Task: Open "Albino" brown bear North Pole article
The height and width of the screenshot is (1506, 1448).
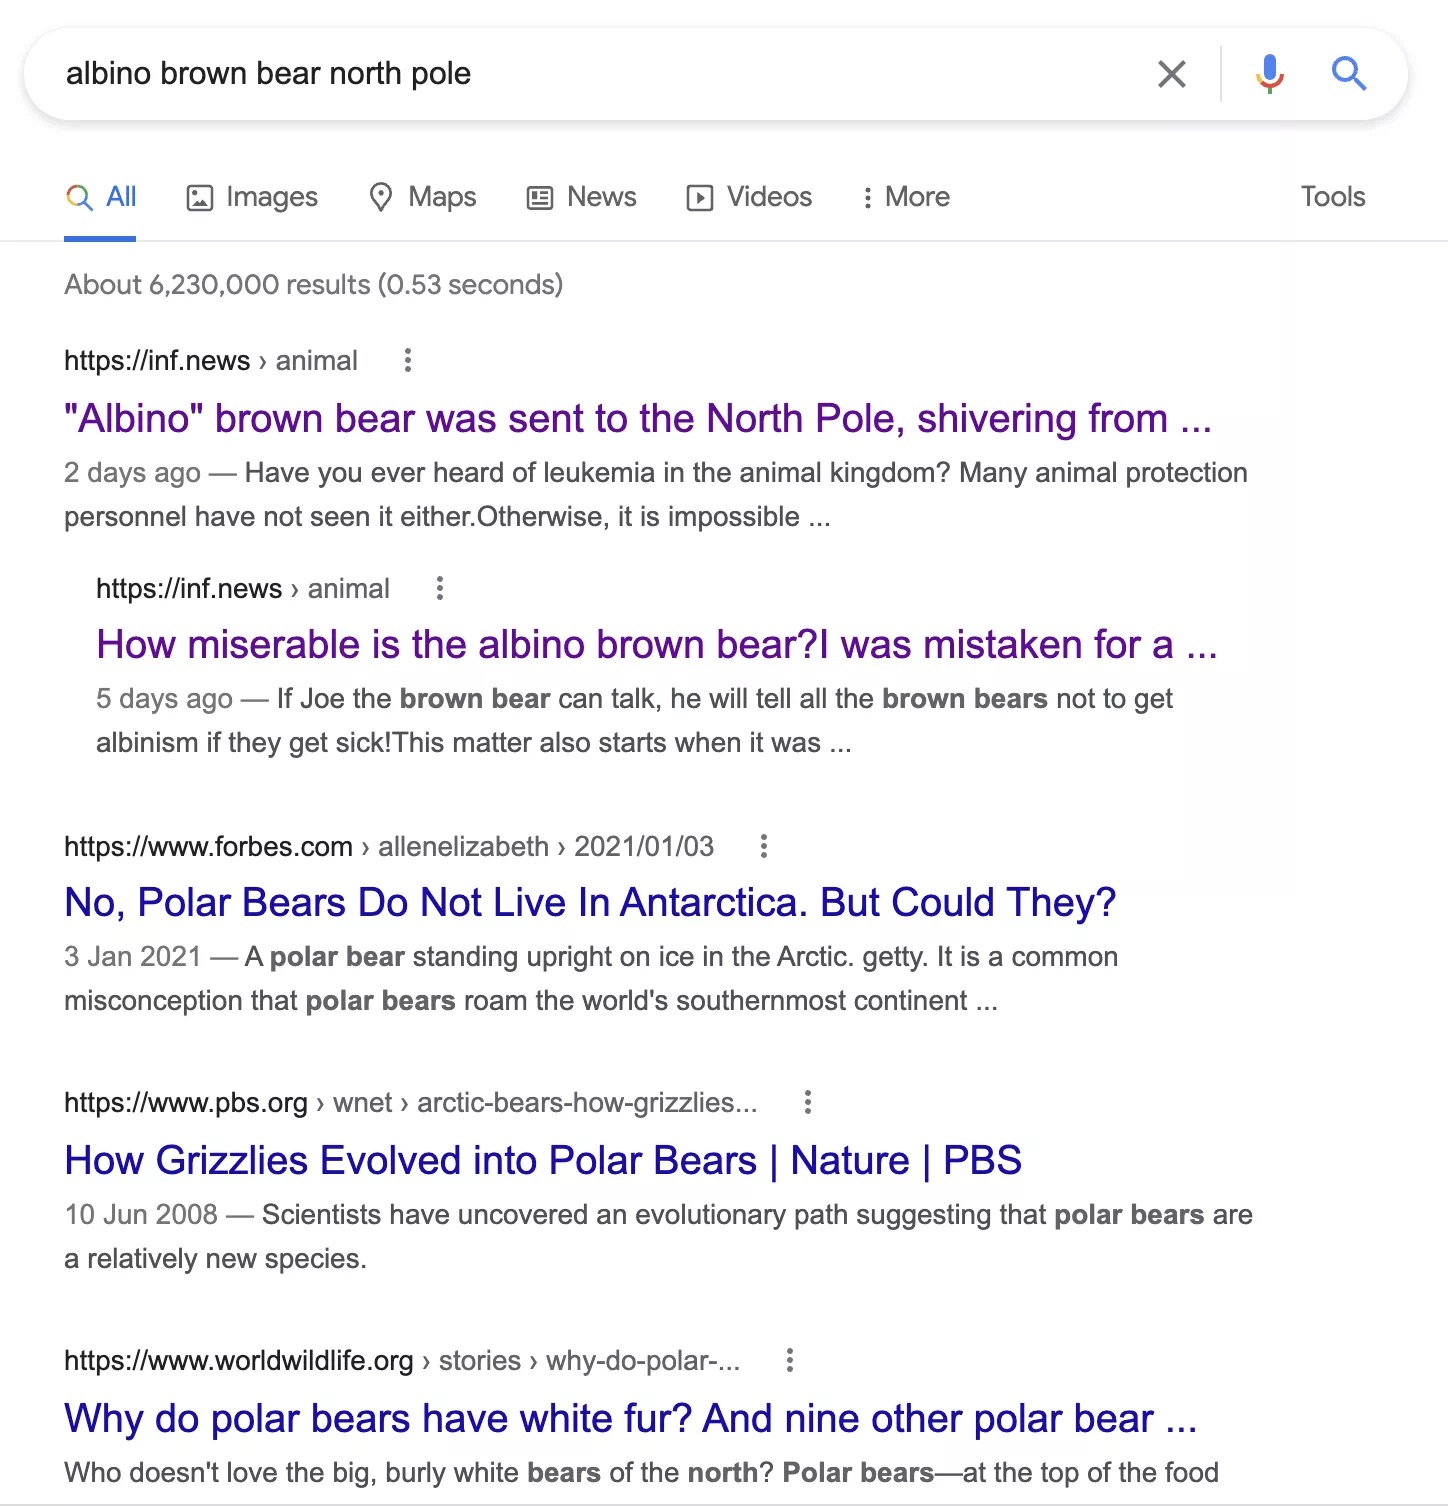Action: [x=638, y=418]
